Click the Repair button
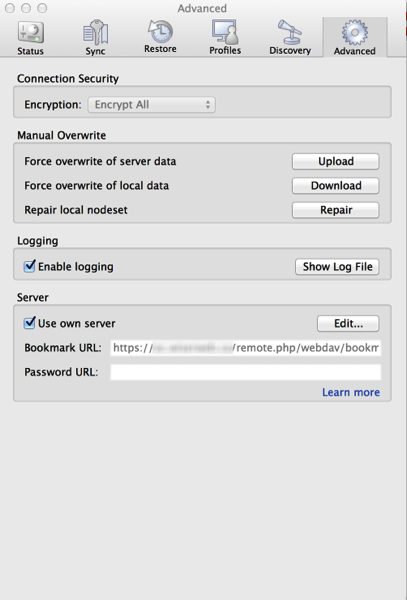 tap(335, 210)
